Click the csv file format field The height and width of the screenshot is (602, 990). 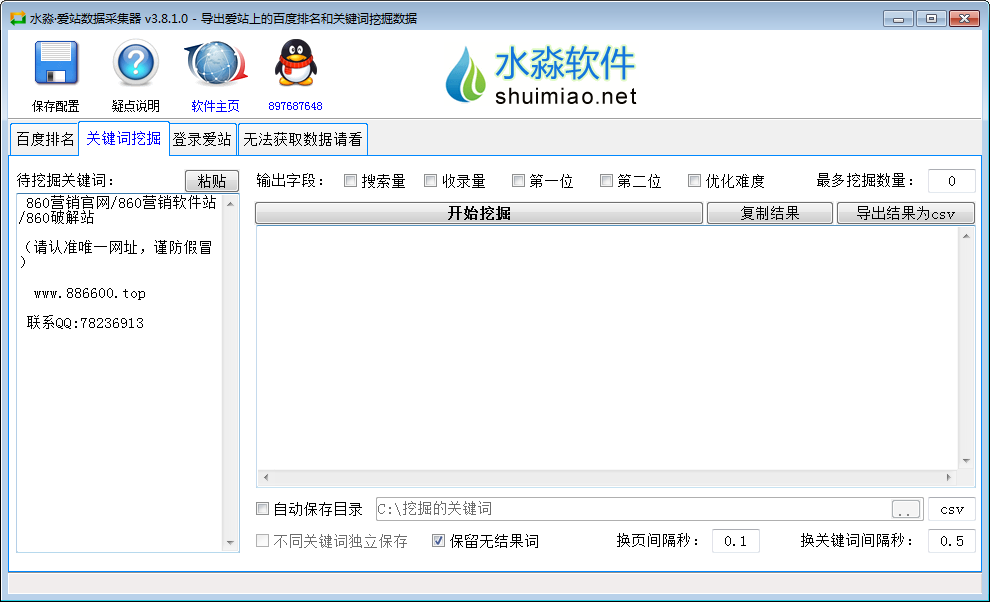click(951, 509)
